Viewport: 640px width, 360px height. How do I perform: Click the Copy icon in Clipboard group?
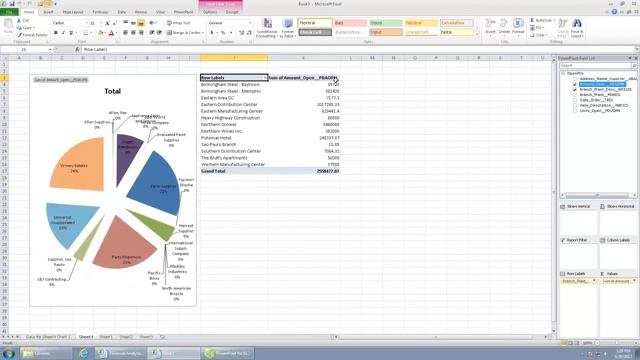20,28
